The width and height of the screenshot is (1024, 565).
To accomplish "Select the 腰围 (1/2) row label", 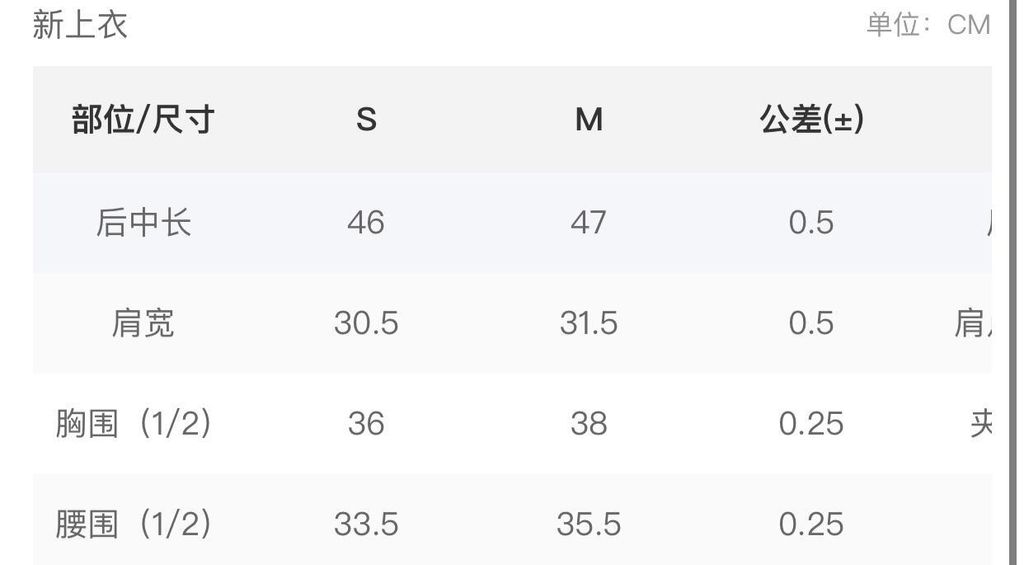I will coord(133,525).
